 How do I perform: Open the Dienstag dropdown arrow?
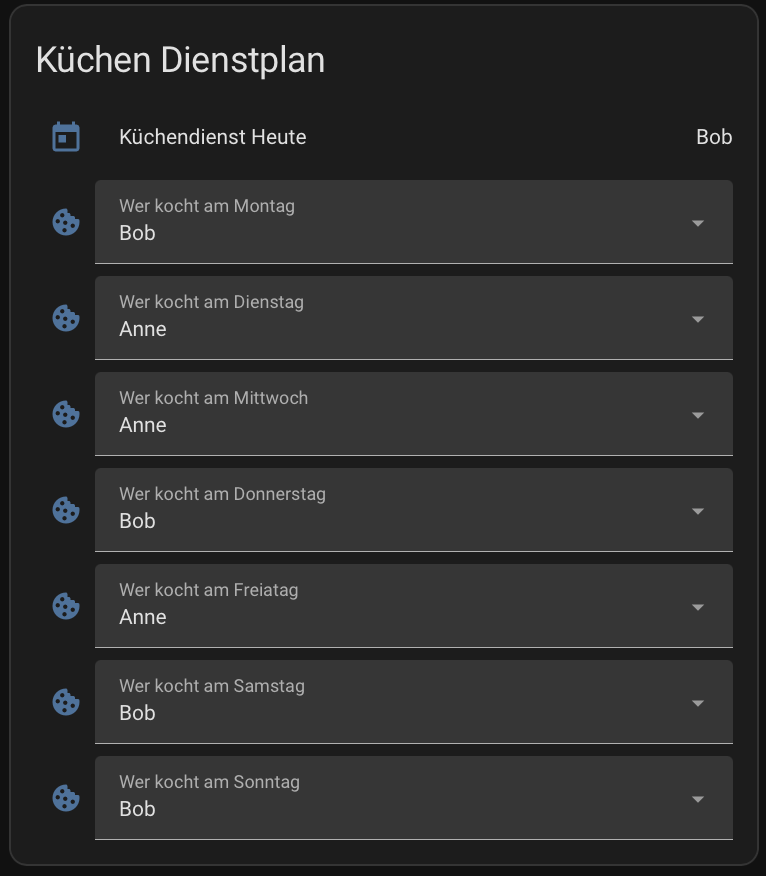698,319
